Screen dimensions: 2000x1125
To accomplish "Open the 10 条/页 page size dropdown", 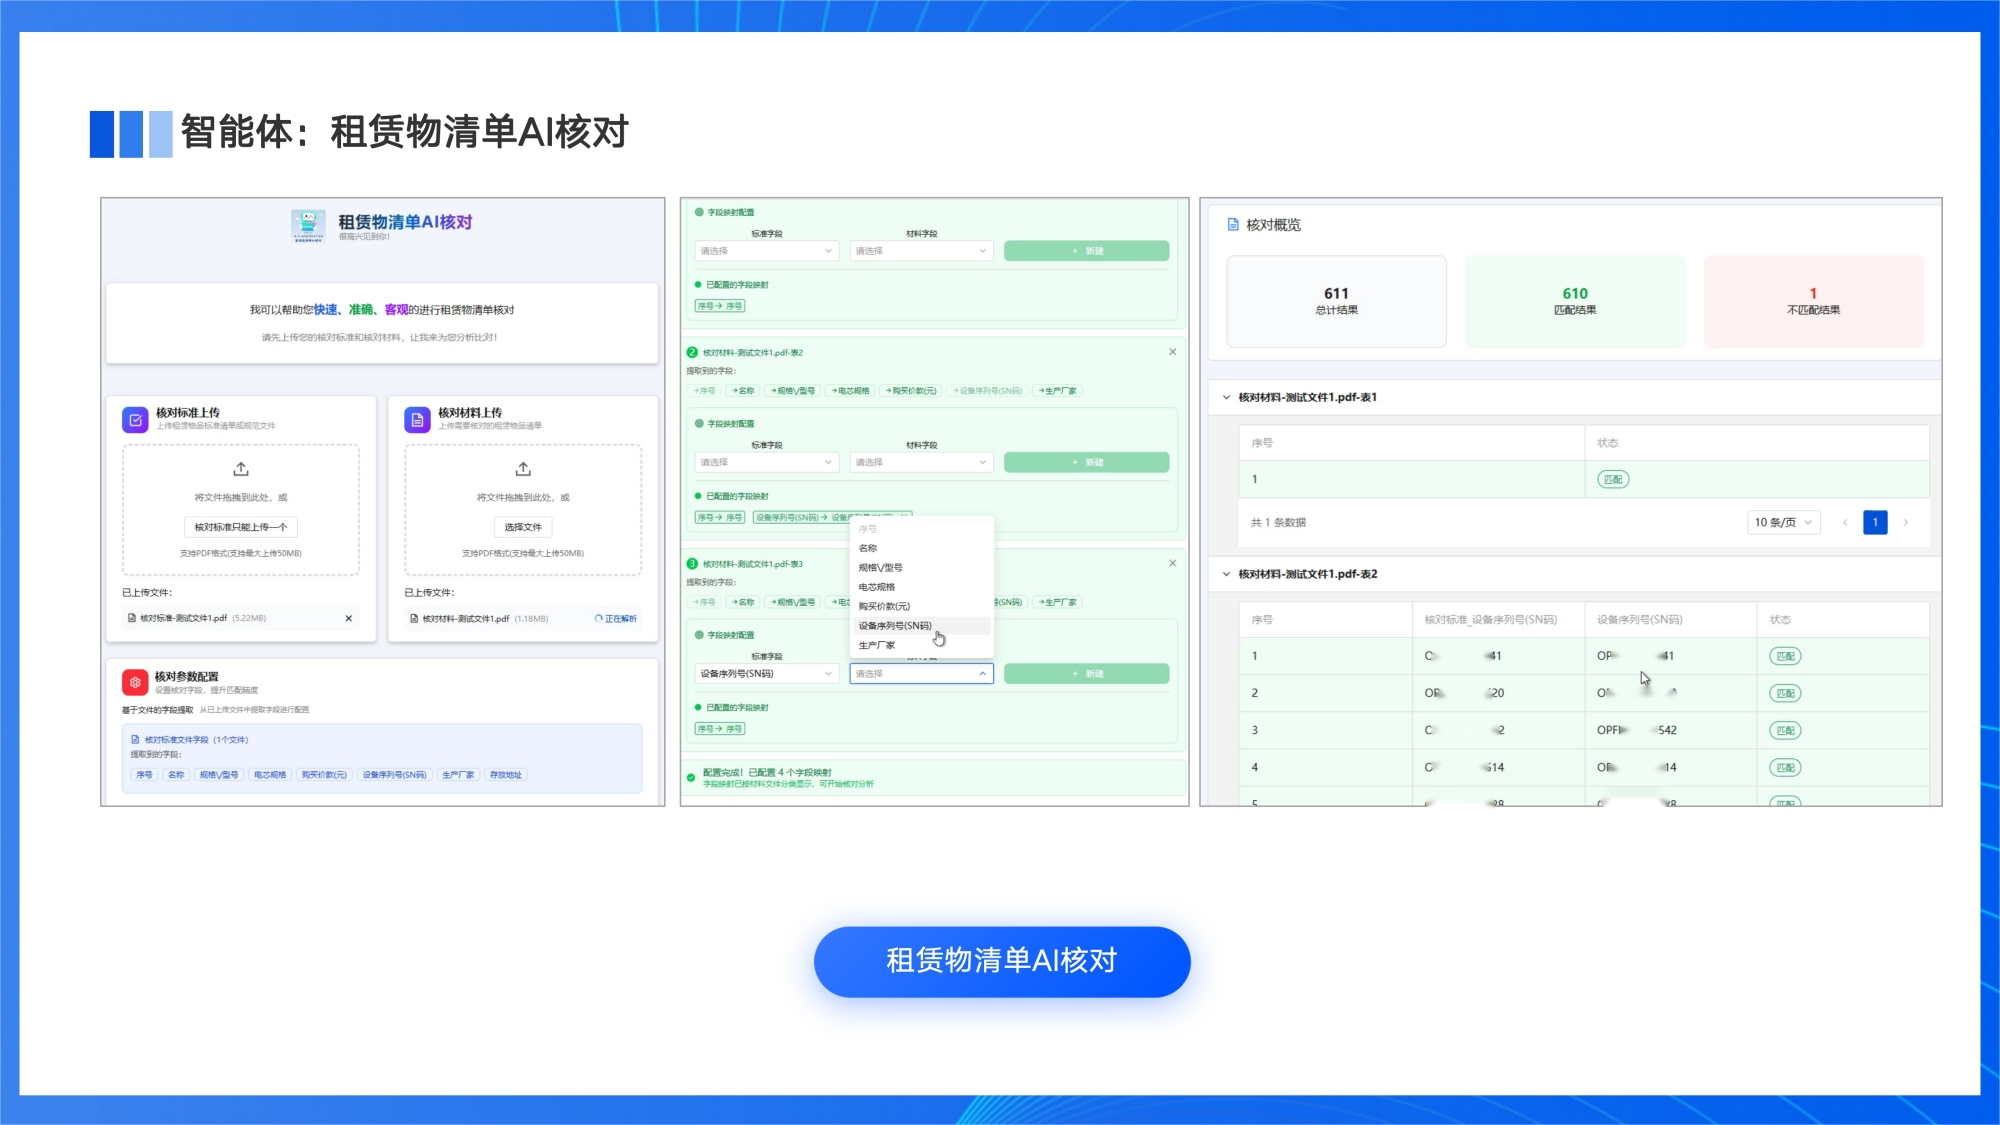I will click(x=1783, y=522).
